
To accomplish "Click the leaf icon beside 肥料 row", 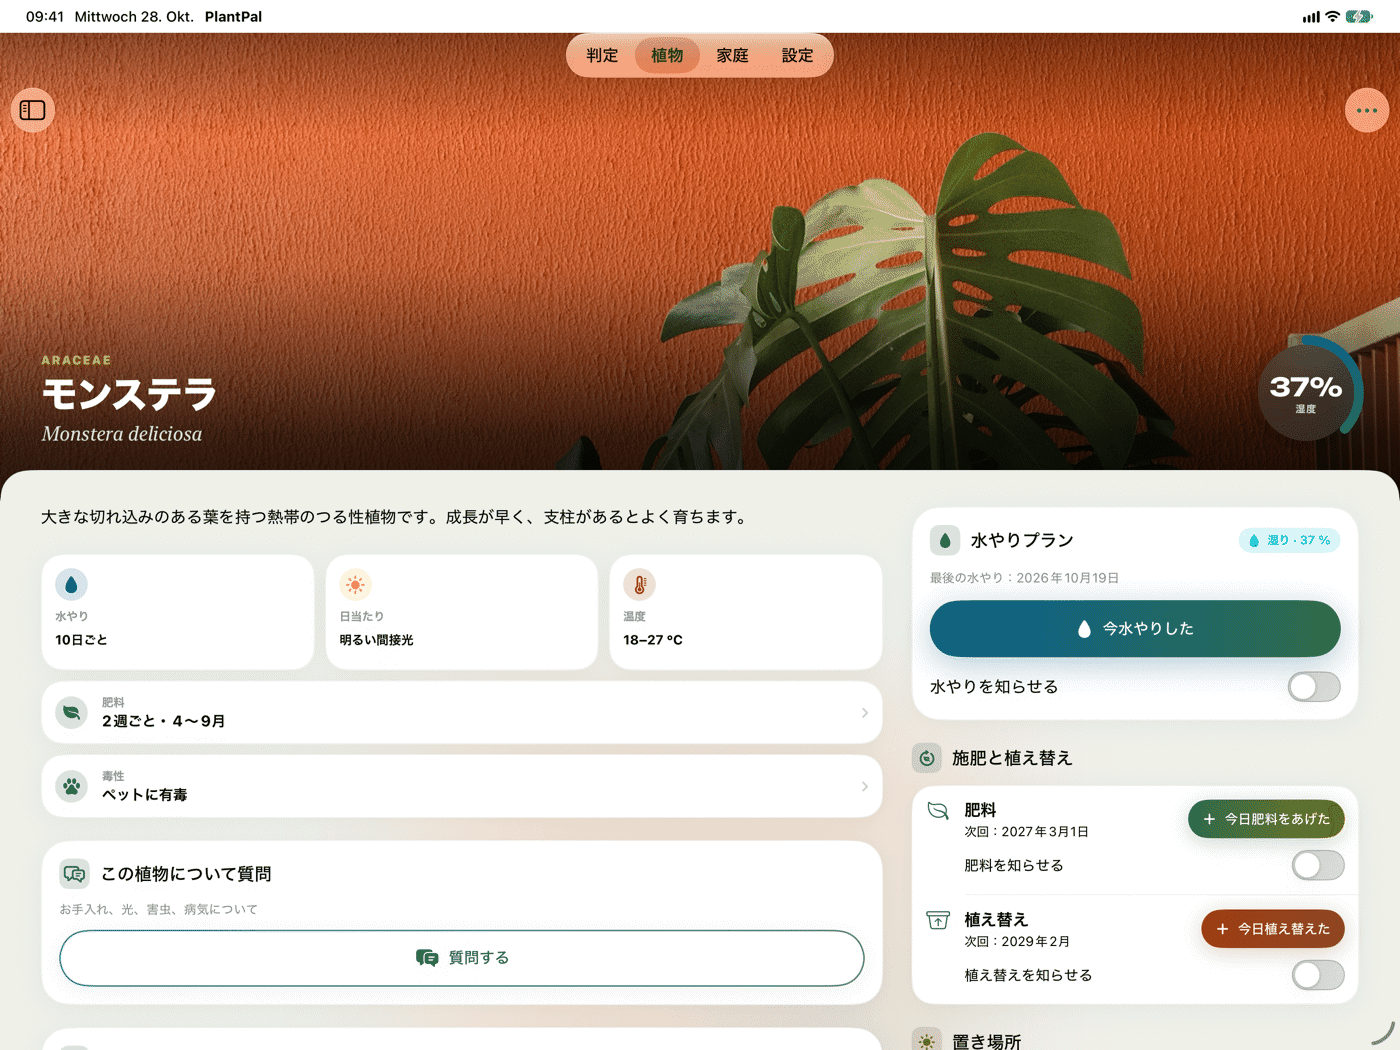I will click(x=72, y=712).
